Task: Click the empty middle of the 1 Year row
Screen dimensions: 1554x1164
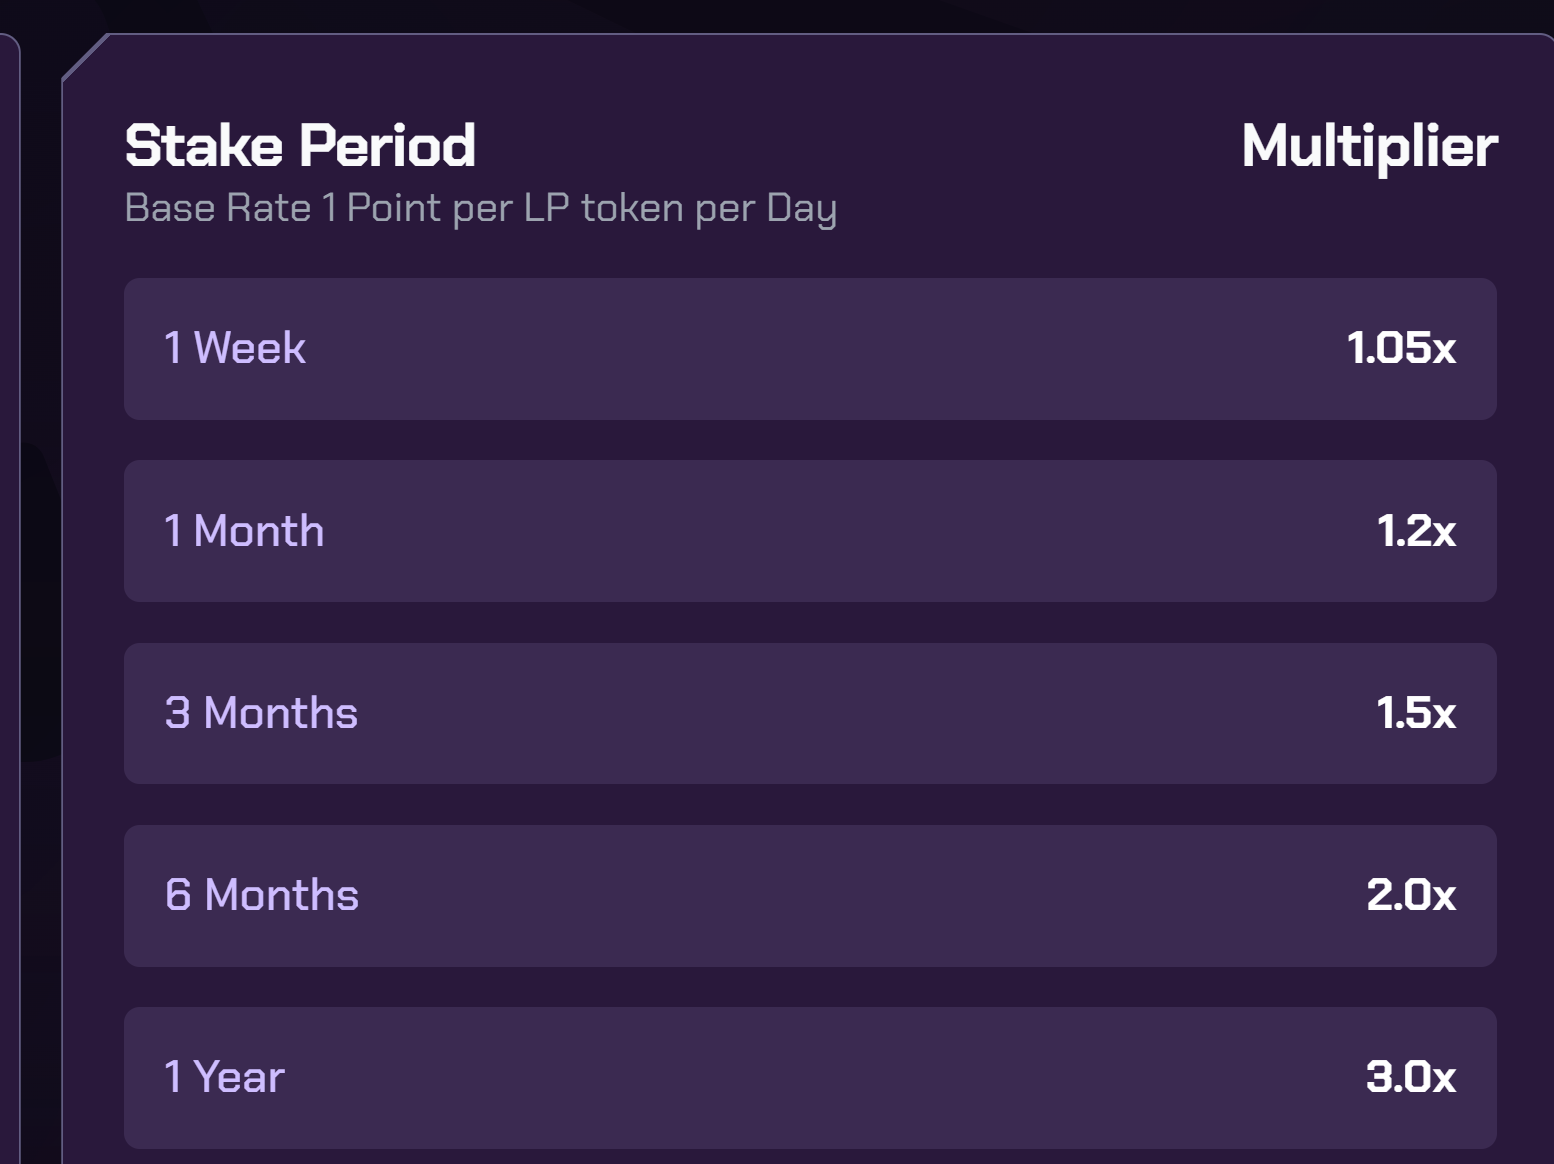Action: click(810, 1077)
